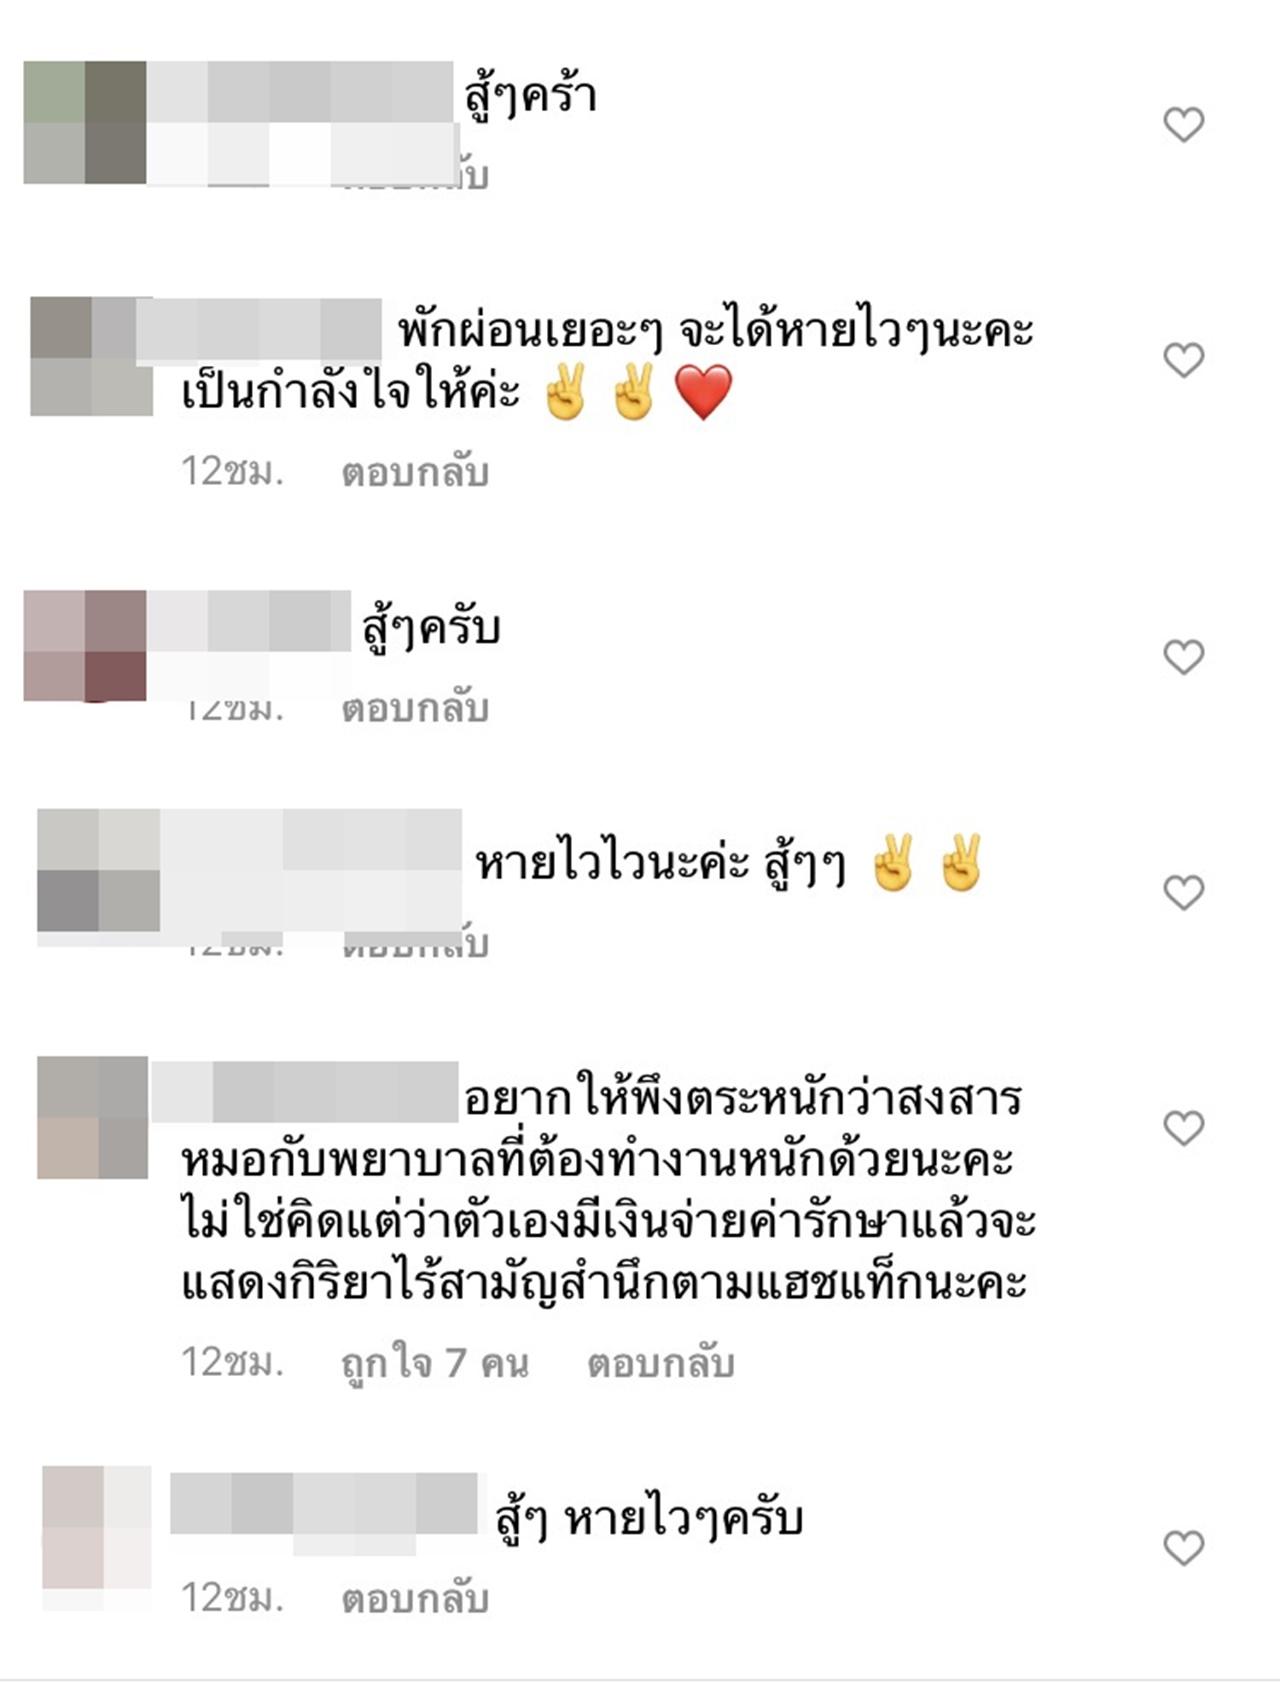Click ตอบกลับ under "เป็นกำลังใจให้ค่ะ" comment

pyautogui.click(x=415, y=472)
